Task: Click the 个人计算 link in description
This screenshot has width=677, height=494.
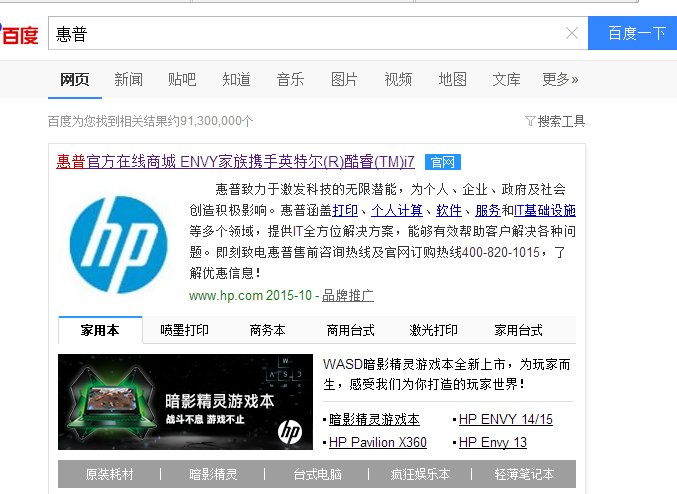Action: coord(396,210)
